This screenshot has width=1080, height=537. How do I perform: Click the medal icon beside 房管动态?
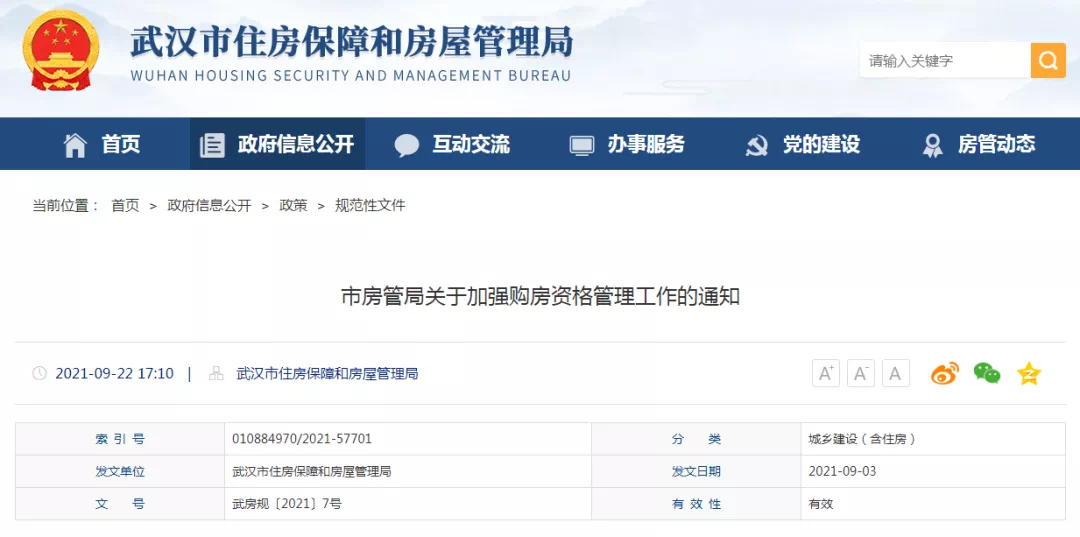[x=933, y=145]
